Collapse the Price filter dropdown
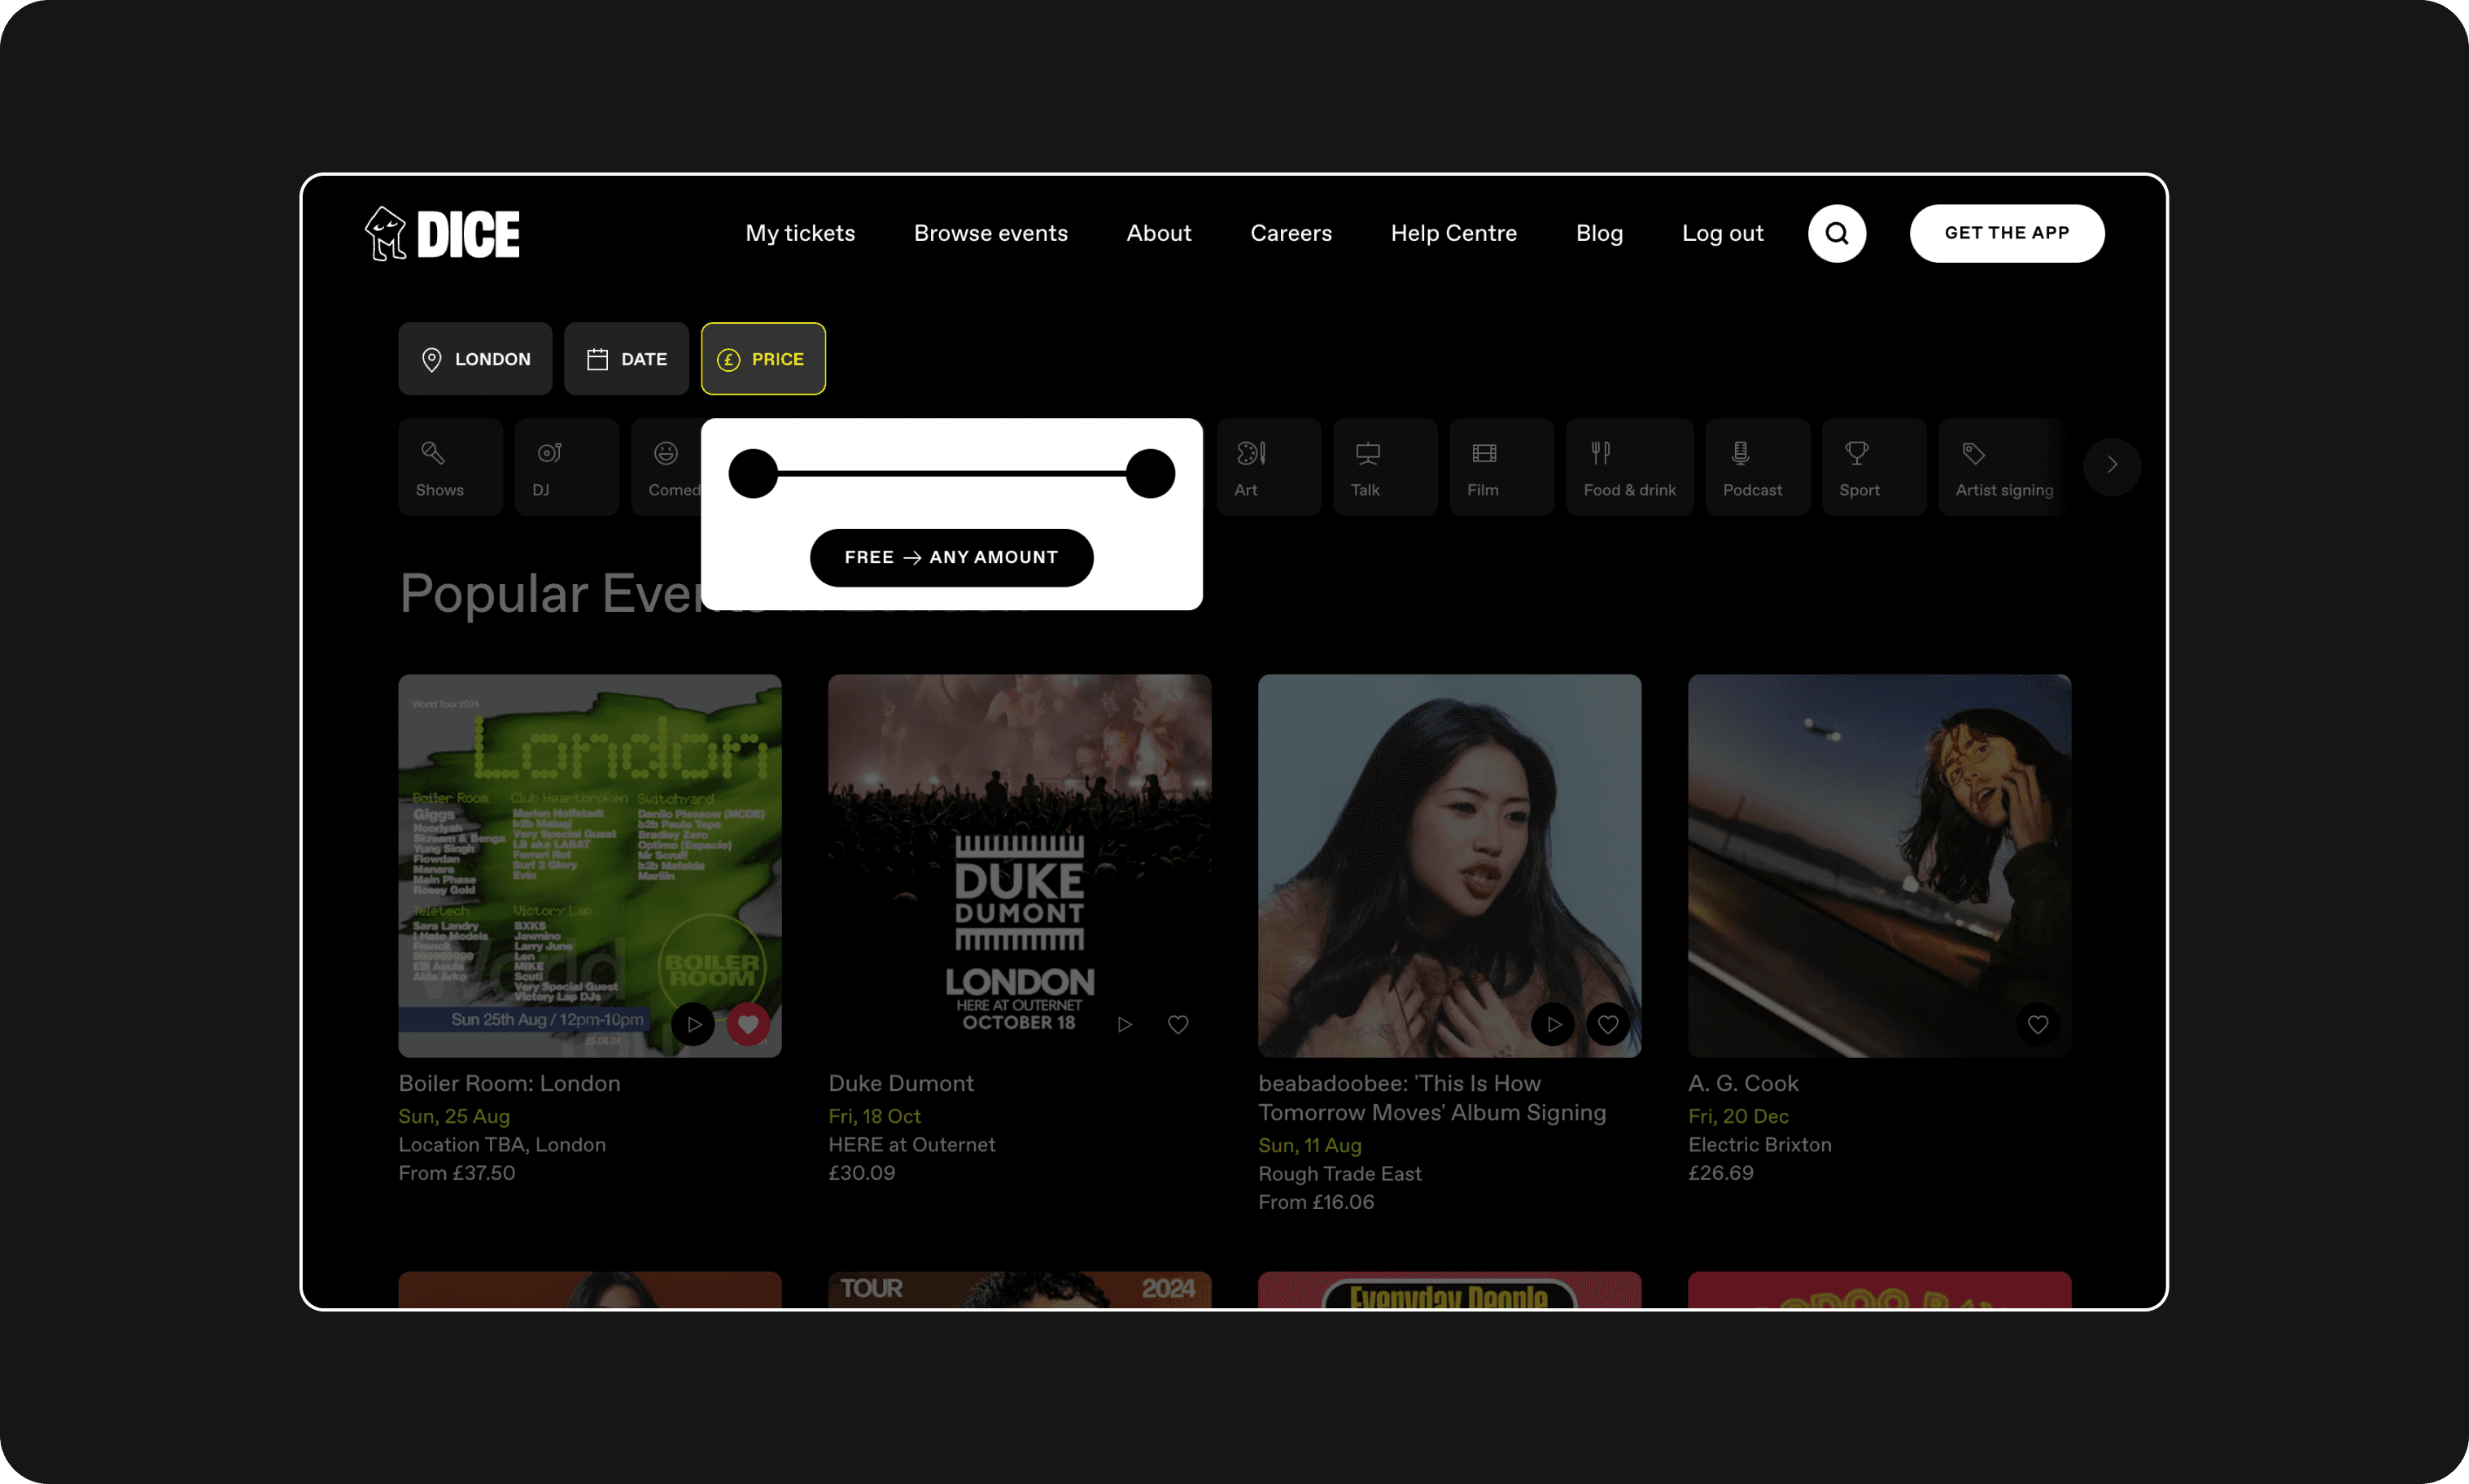The width and height of the screenshot is (2469, 1484). point(763,359)
